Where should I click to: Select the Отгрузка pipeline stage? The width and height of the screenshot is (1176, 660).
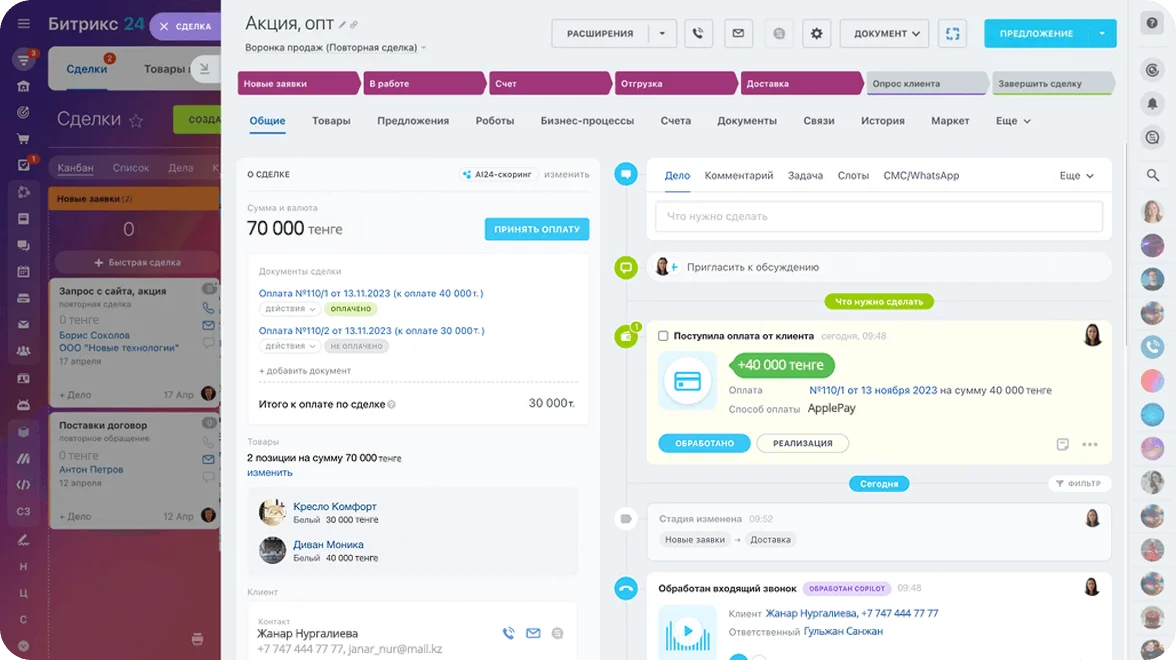tap(675, 83)
